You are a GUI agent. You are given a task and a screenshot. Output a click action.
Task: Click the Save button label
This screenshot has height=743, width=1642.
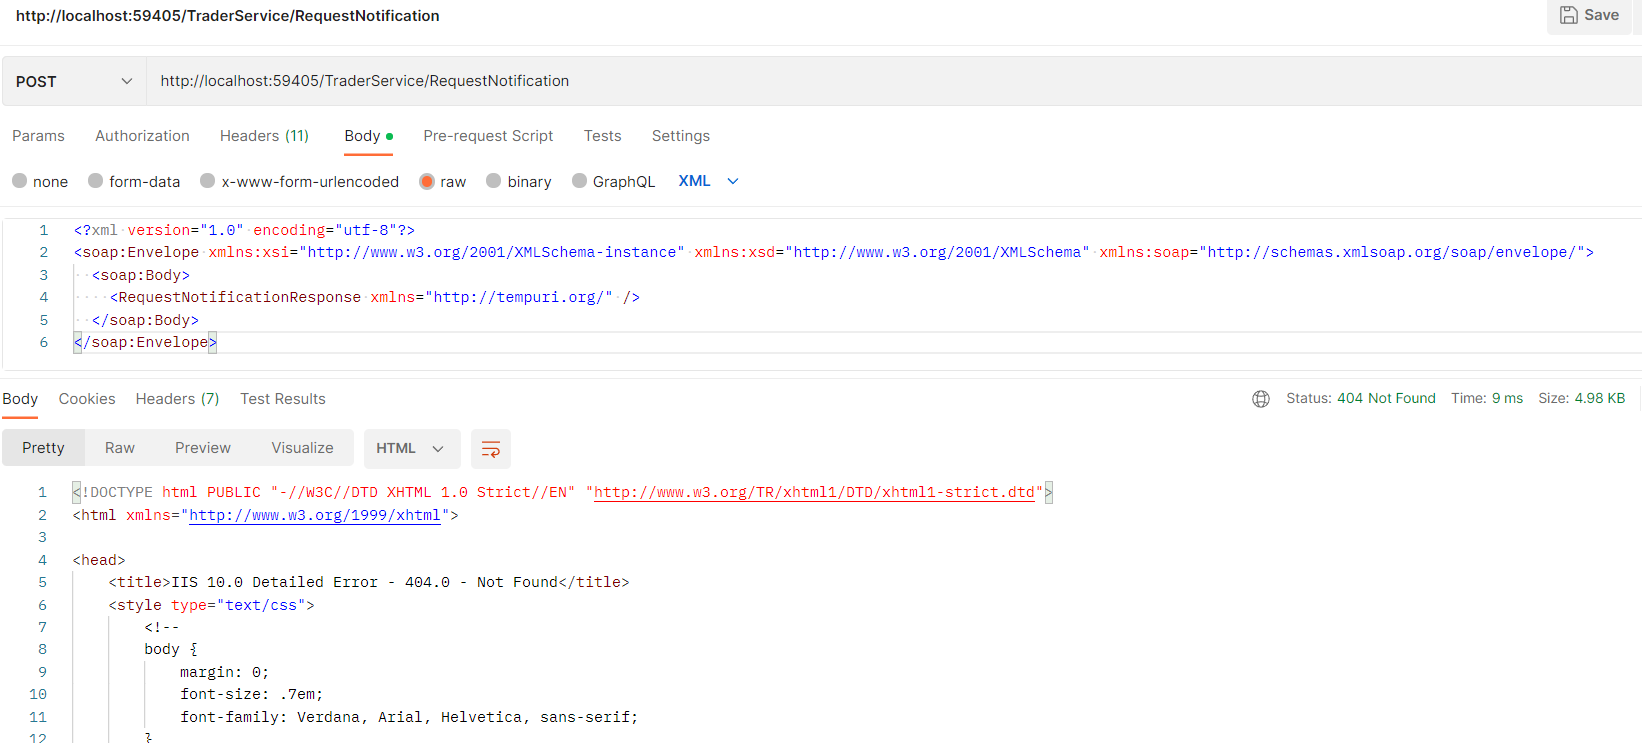pyautogui.click(x=1601, y=15)
